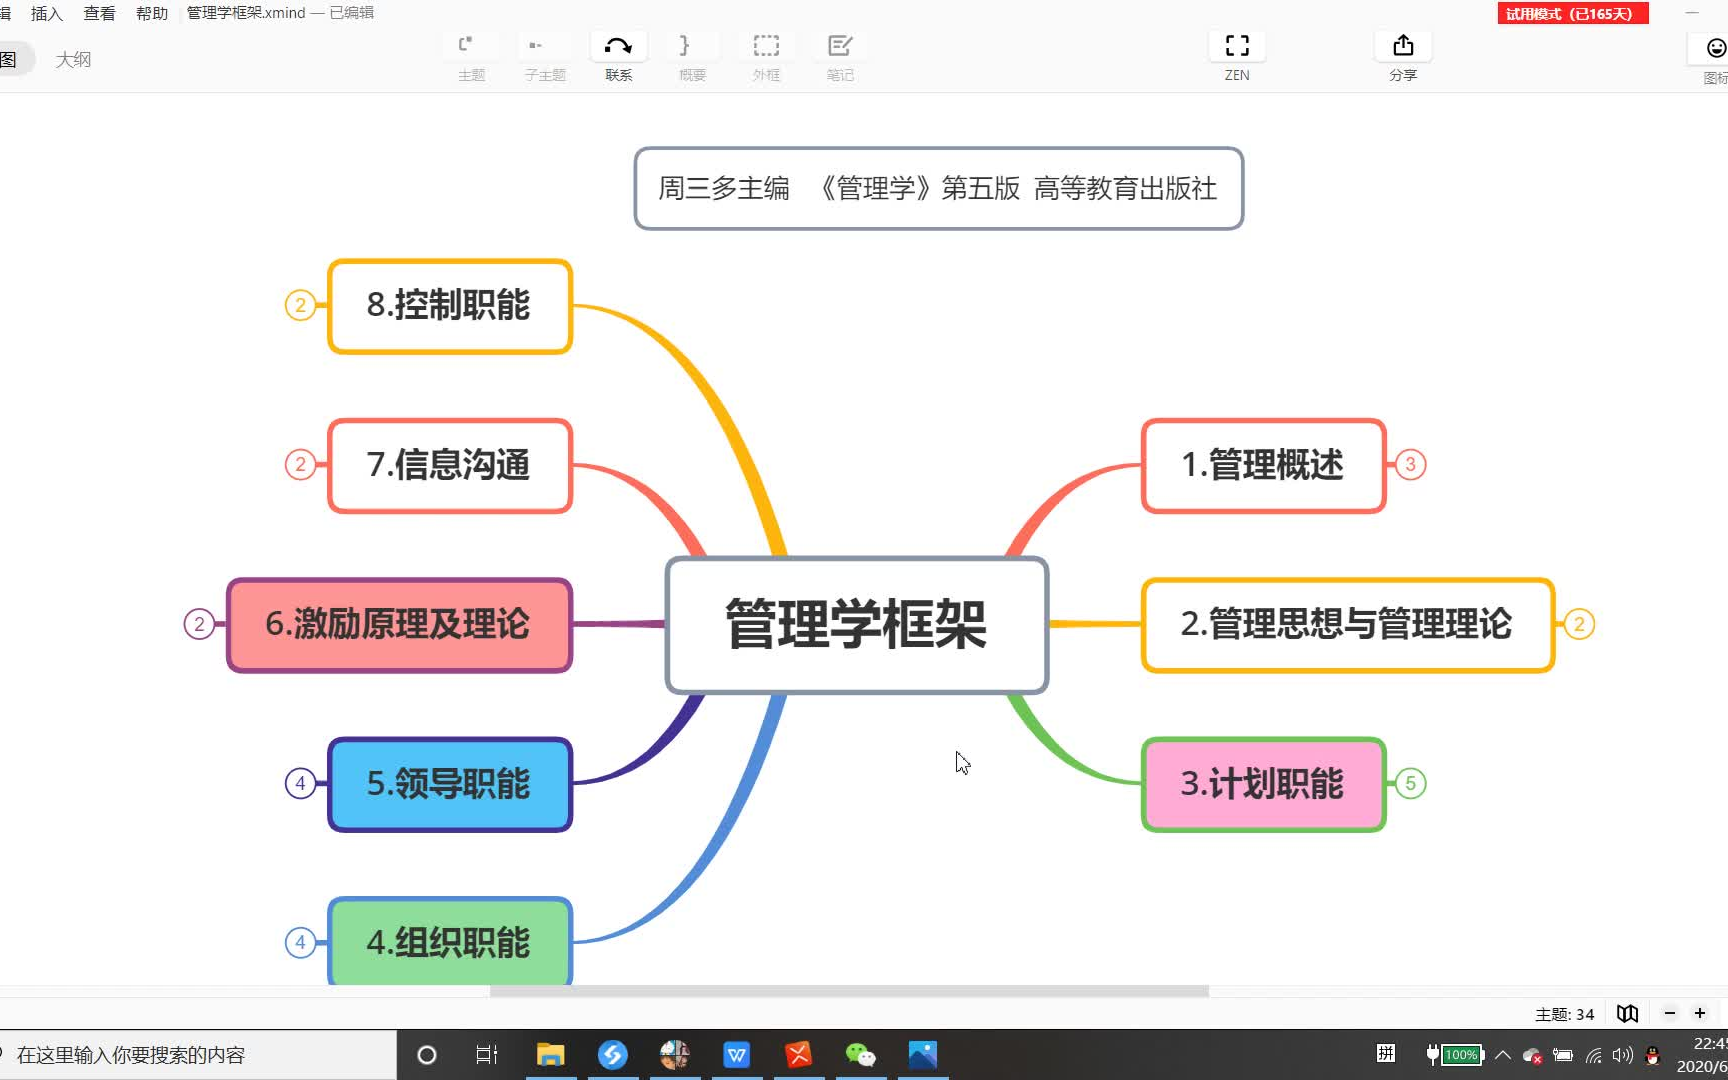Click the trial mode 试用模式 button
Viewport: 1728px width, 1080px height.
(x=1572, y=14)
